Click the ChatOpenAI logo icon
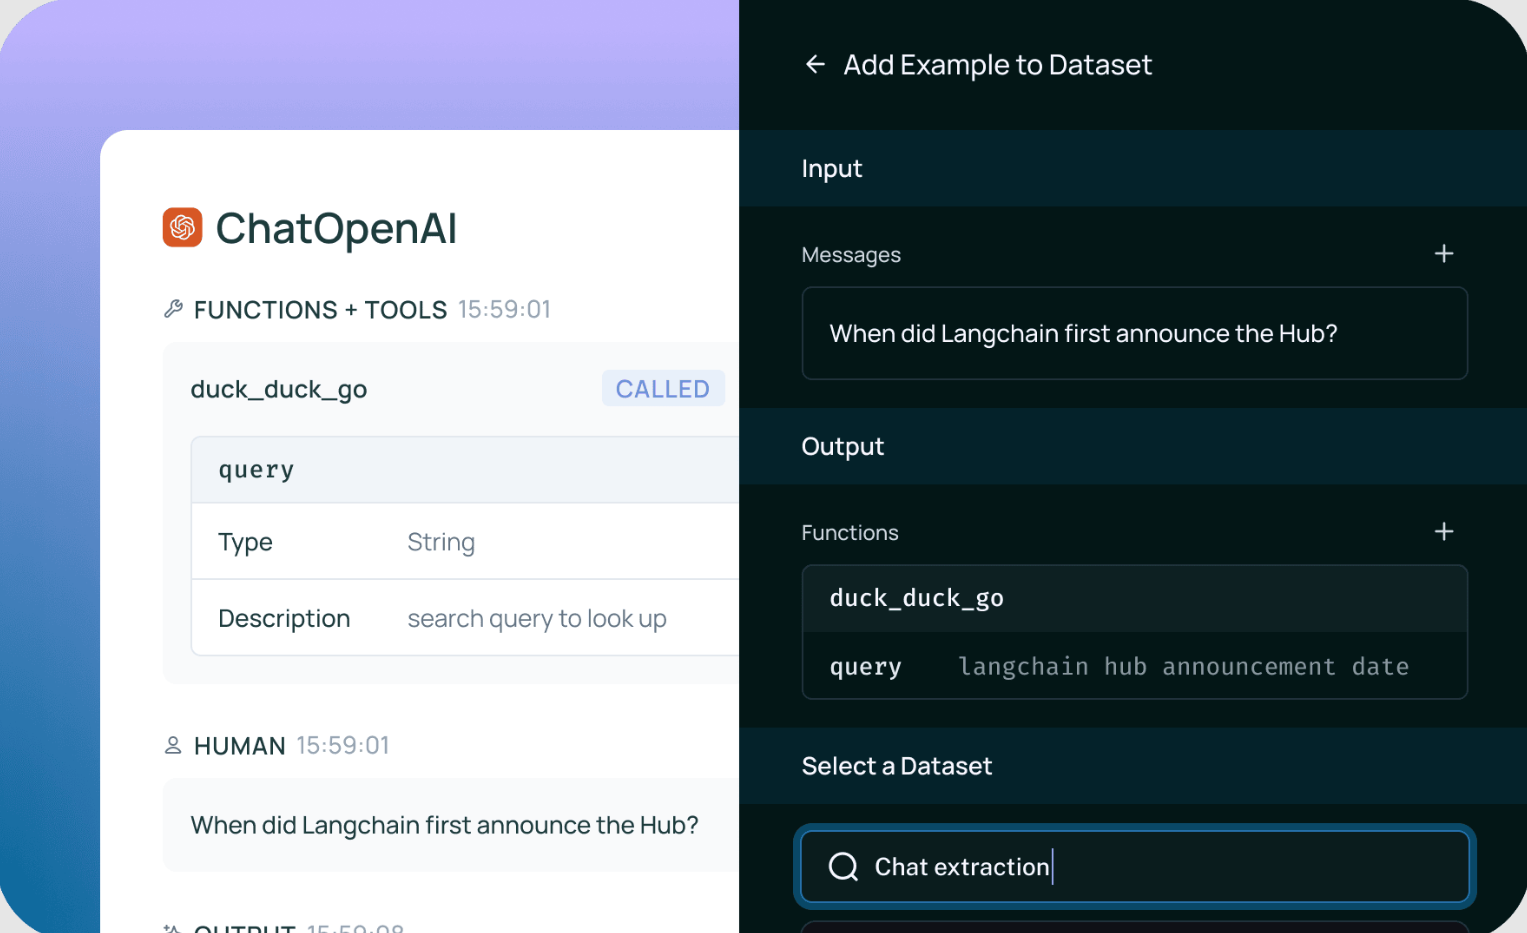The image size is (1527, 933). [183, 227]
